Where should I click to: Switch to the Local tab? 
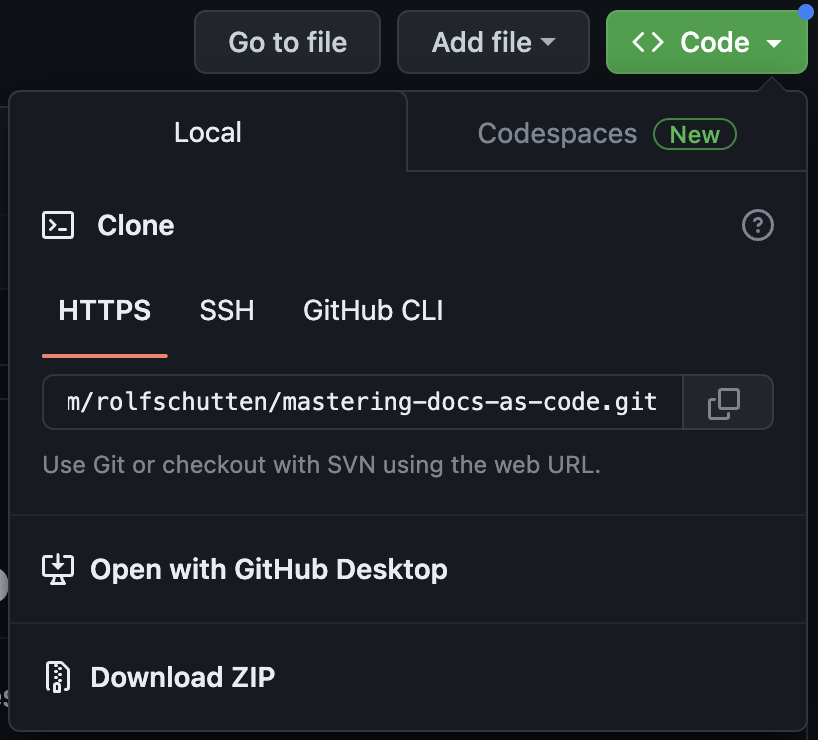(208, 133)
